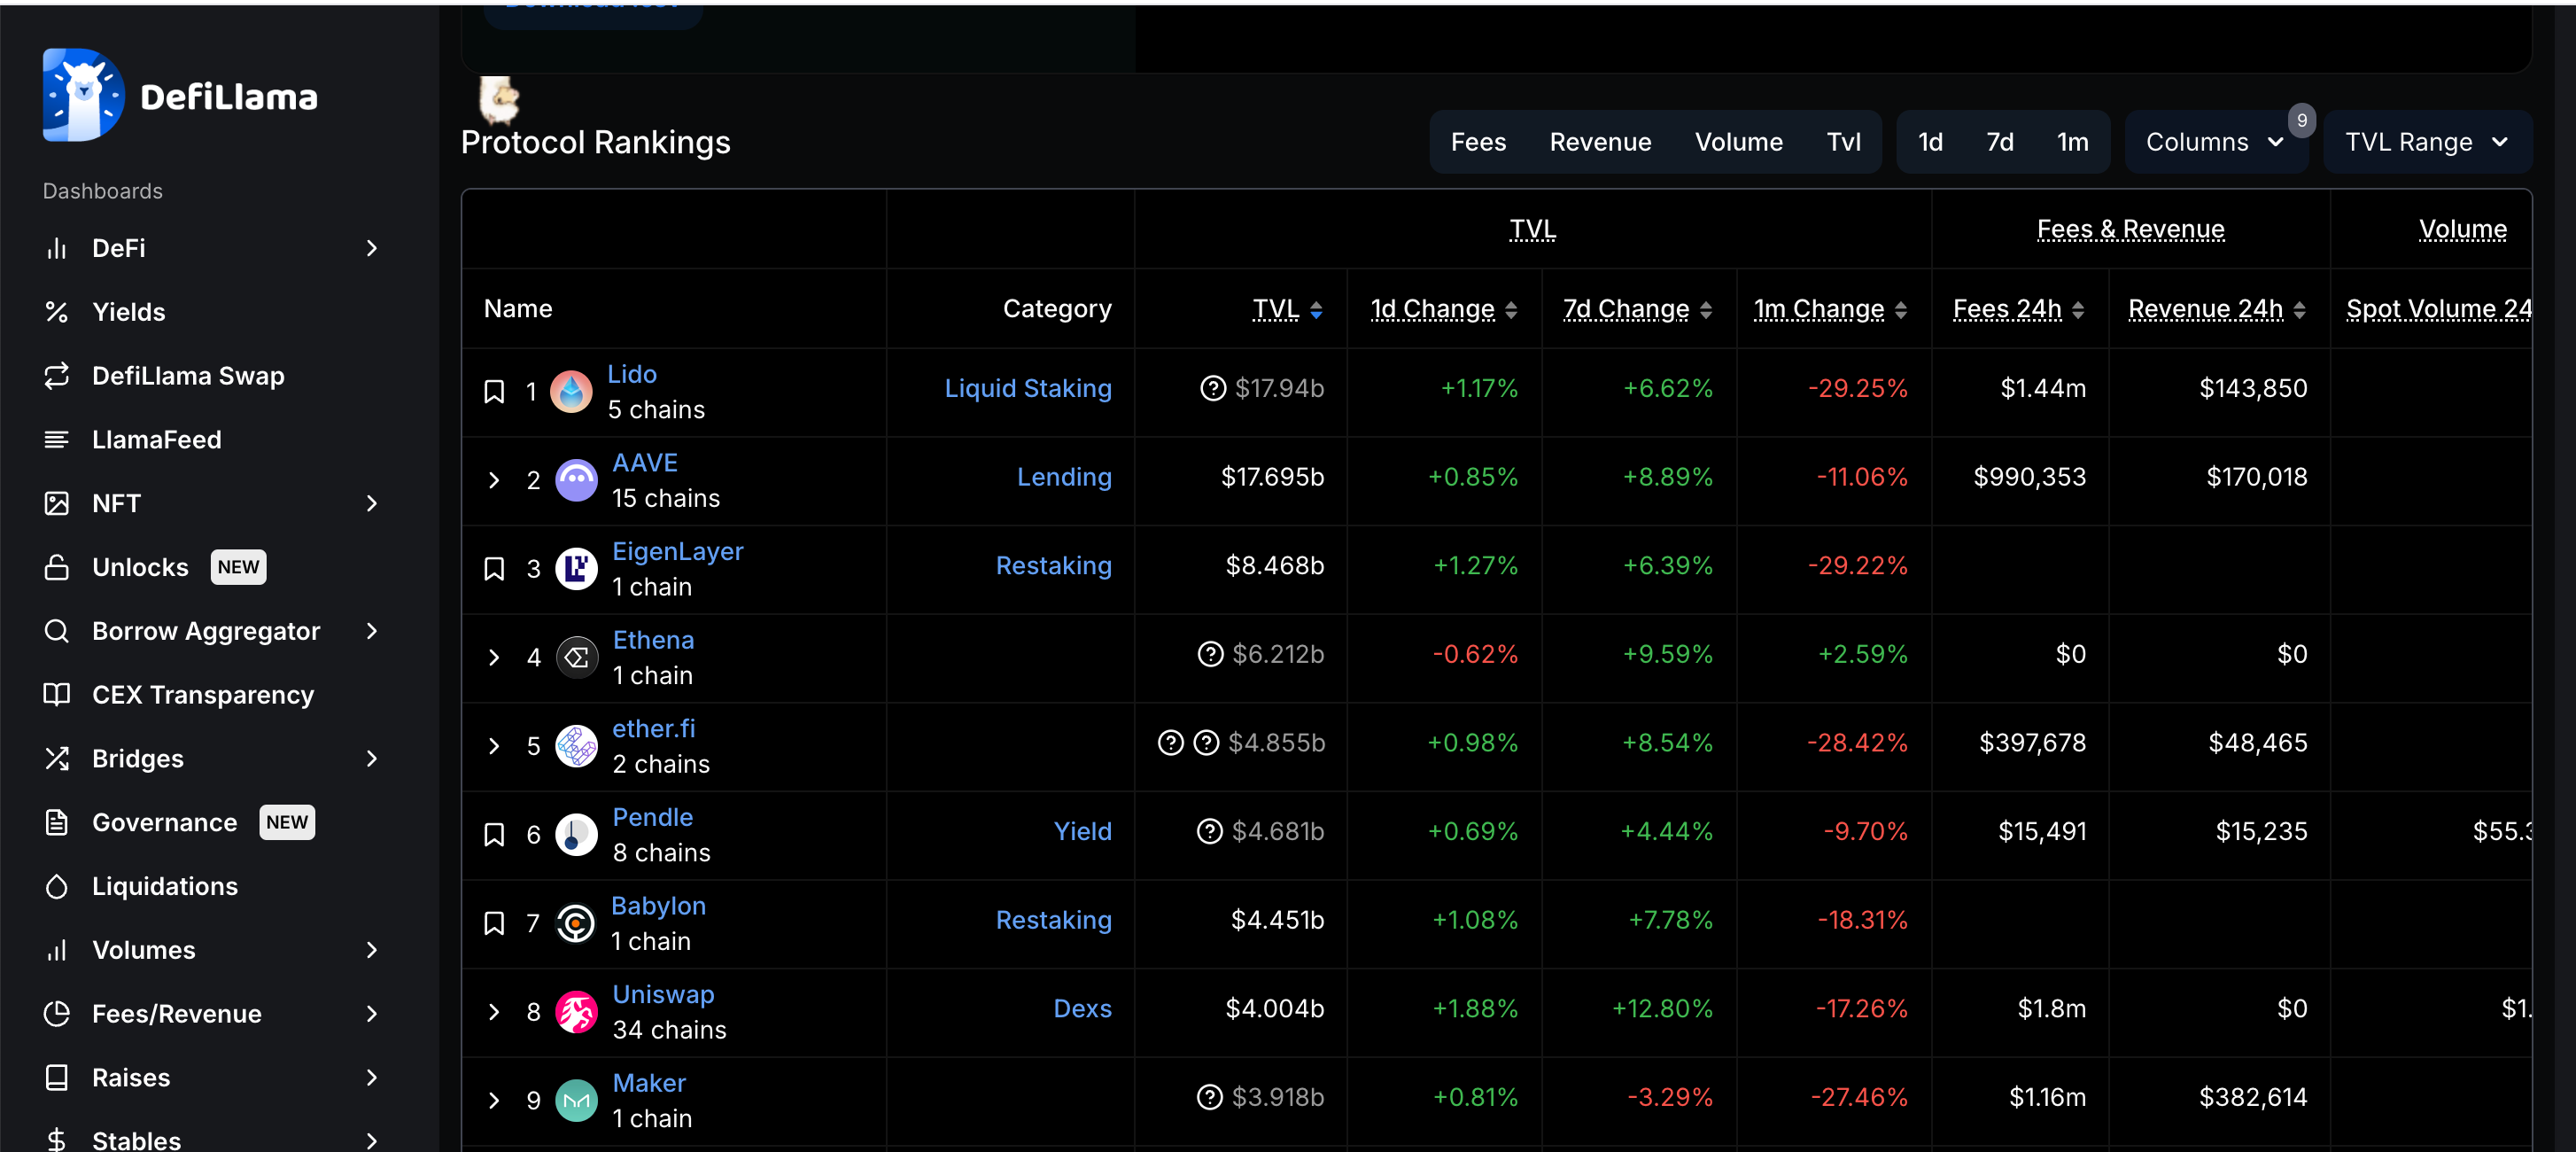
Task: Click the Babylon logo icon
Action: point(576,923)
